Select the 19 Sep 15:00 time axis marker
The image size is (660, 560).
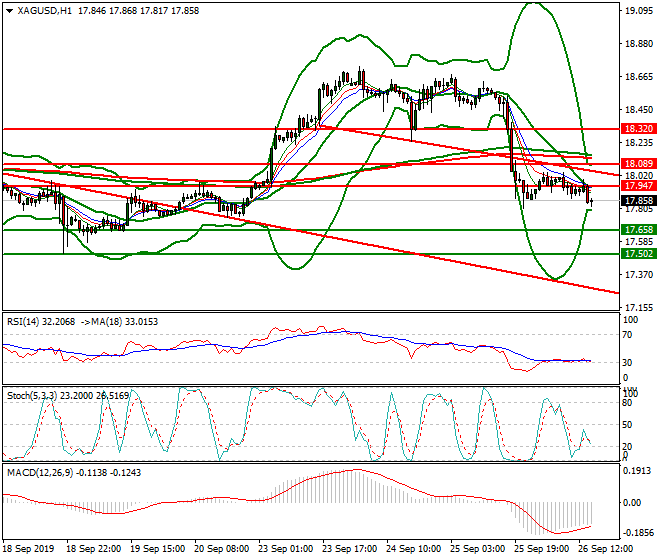(158, 549)
